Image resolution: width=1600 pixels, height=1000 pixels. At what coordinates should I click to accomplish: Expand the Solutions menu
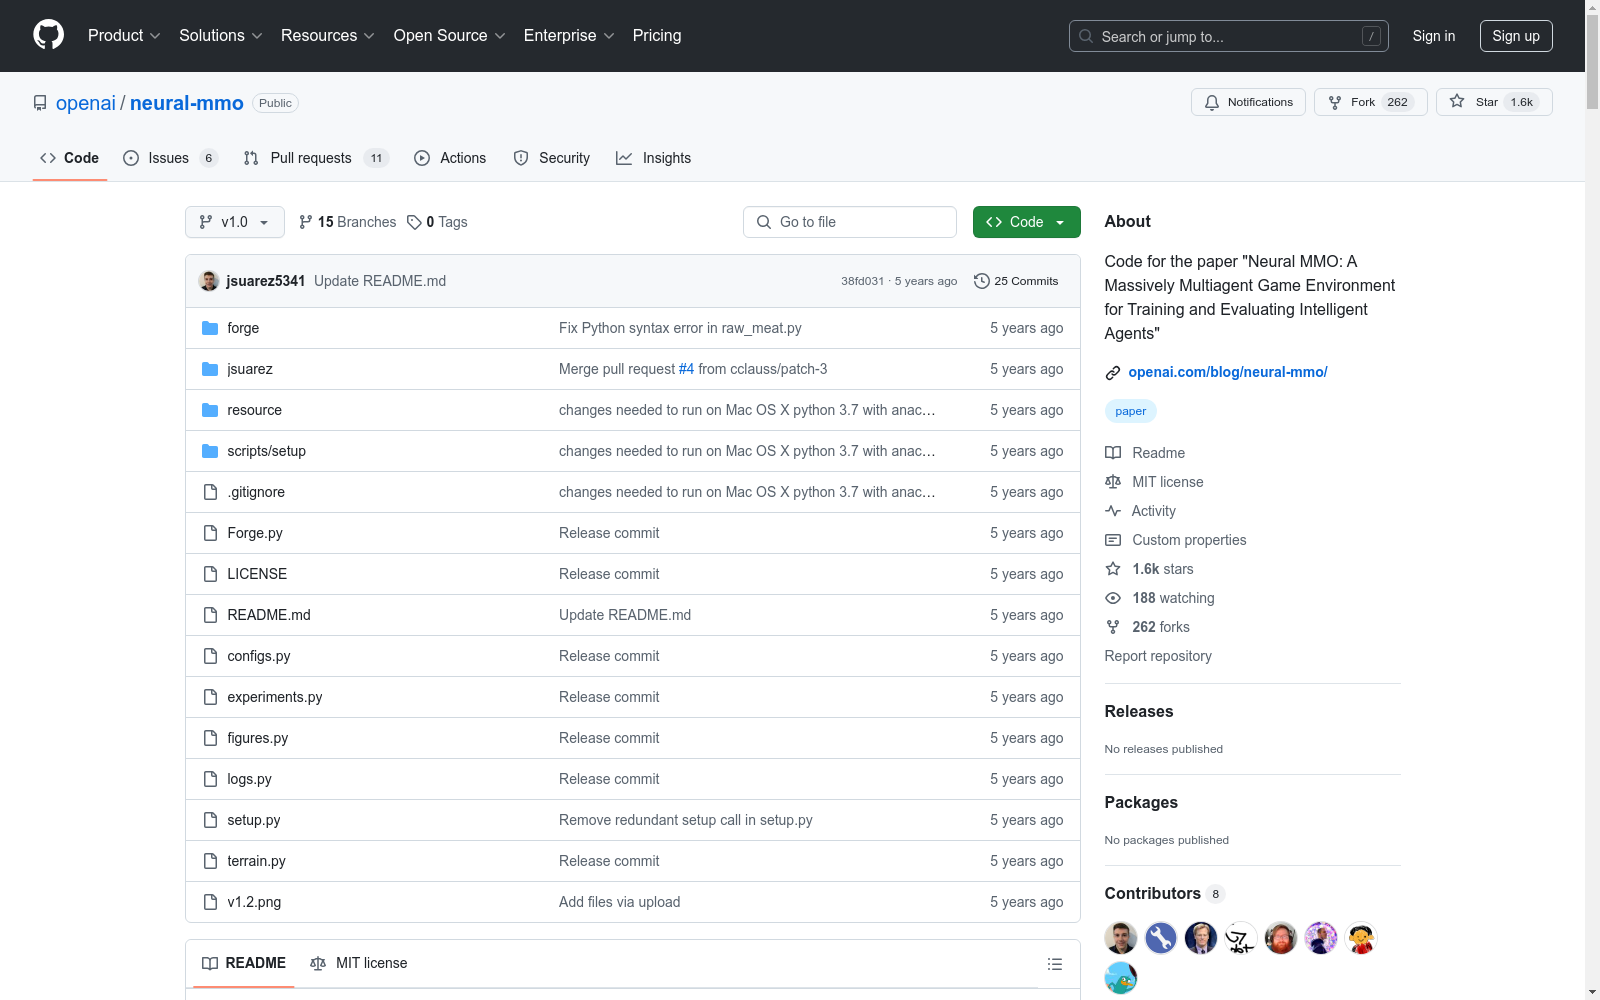click(x=221, y=35)
